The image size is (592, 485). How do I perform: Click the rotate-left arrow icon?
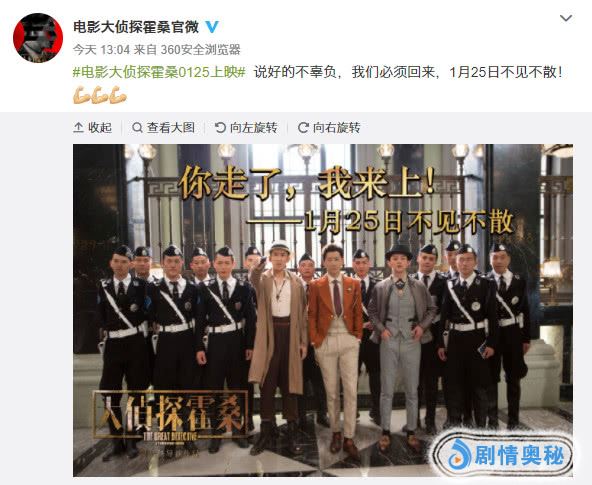click(220, 128)
